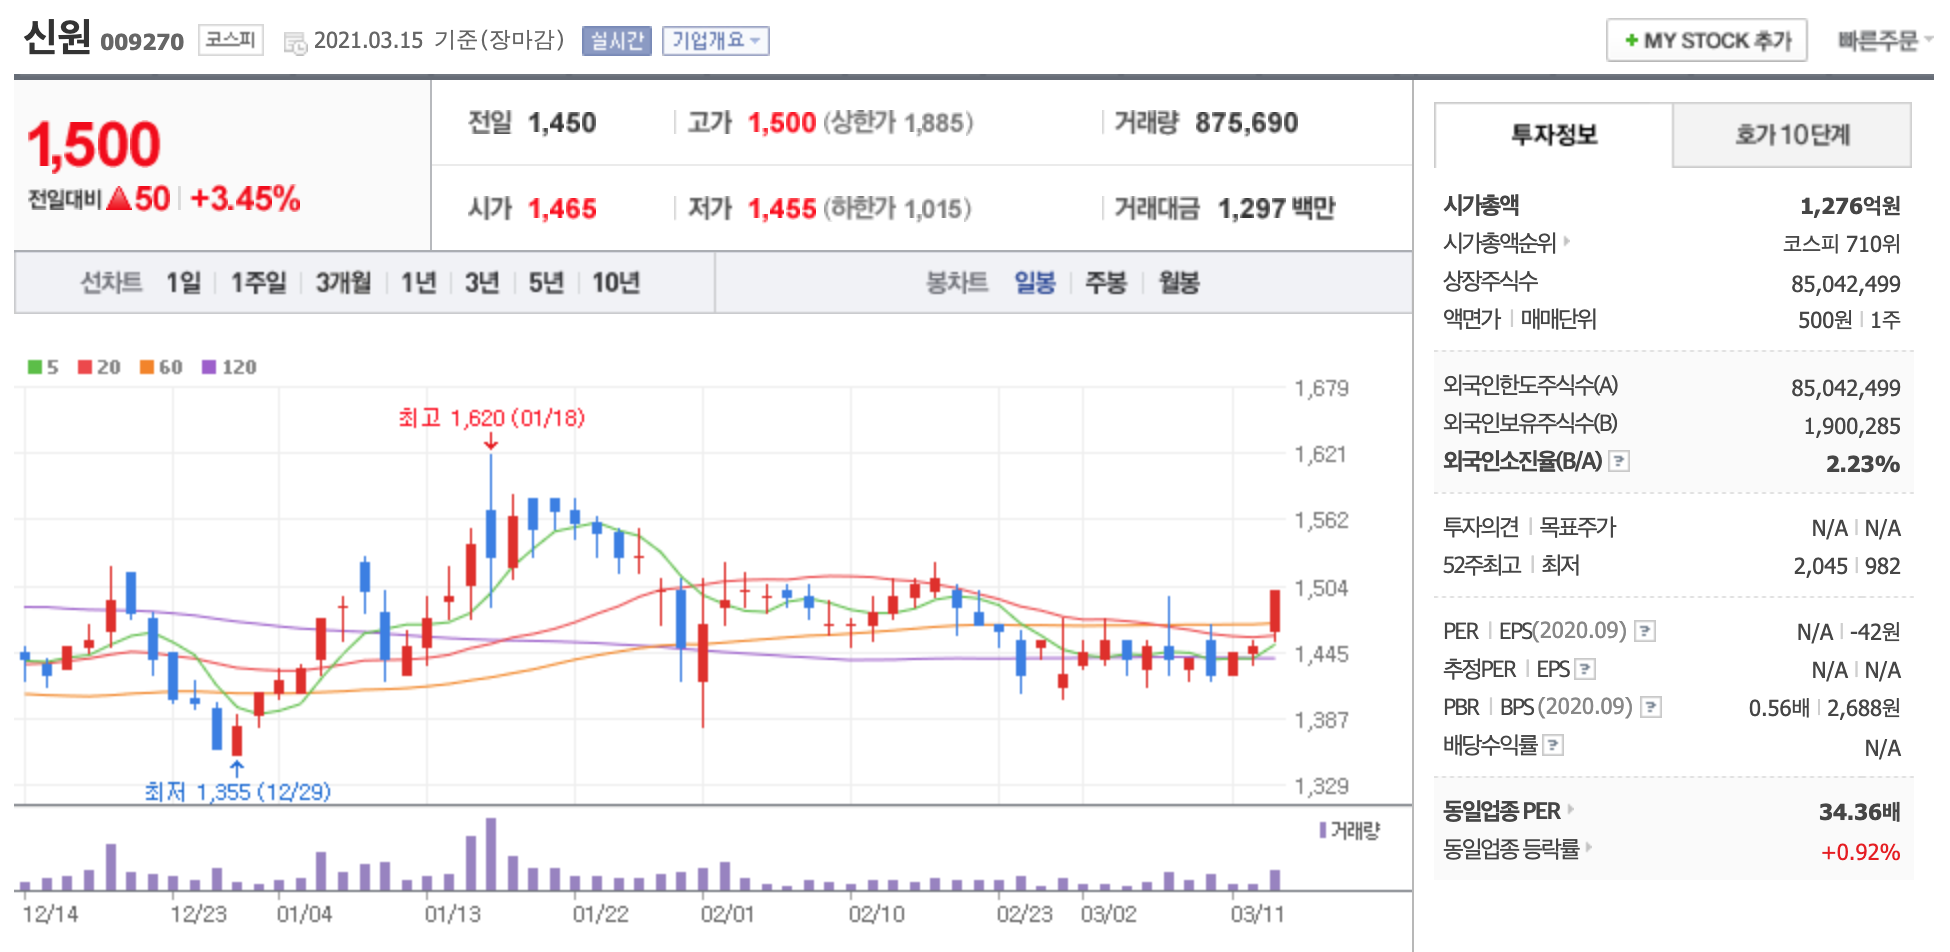The width and height of the screenshot is (1950, 952).
Task: Expand the 기업개요 dropdown
Action: click(x=715, y=41)
